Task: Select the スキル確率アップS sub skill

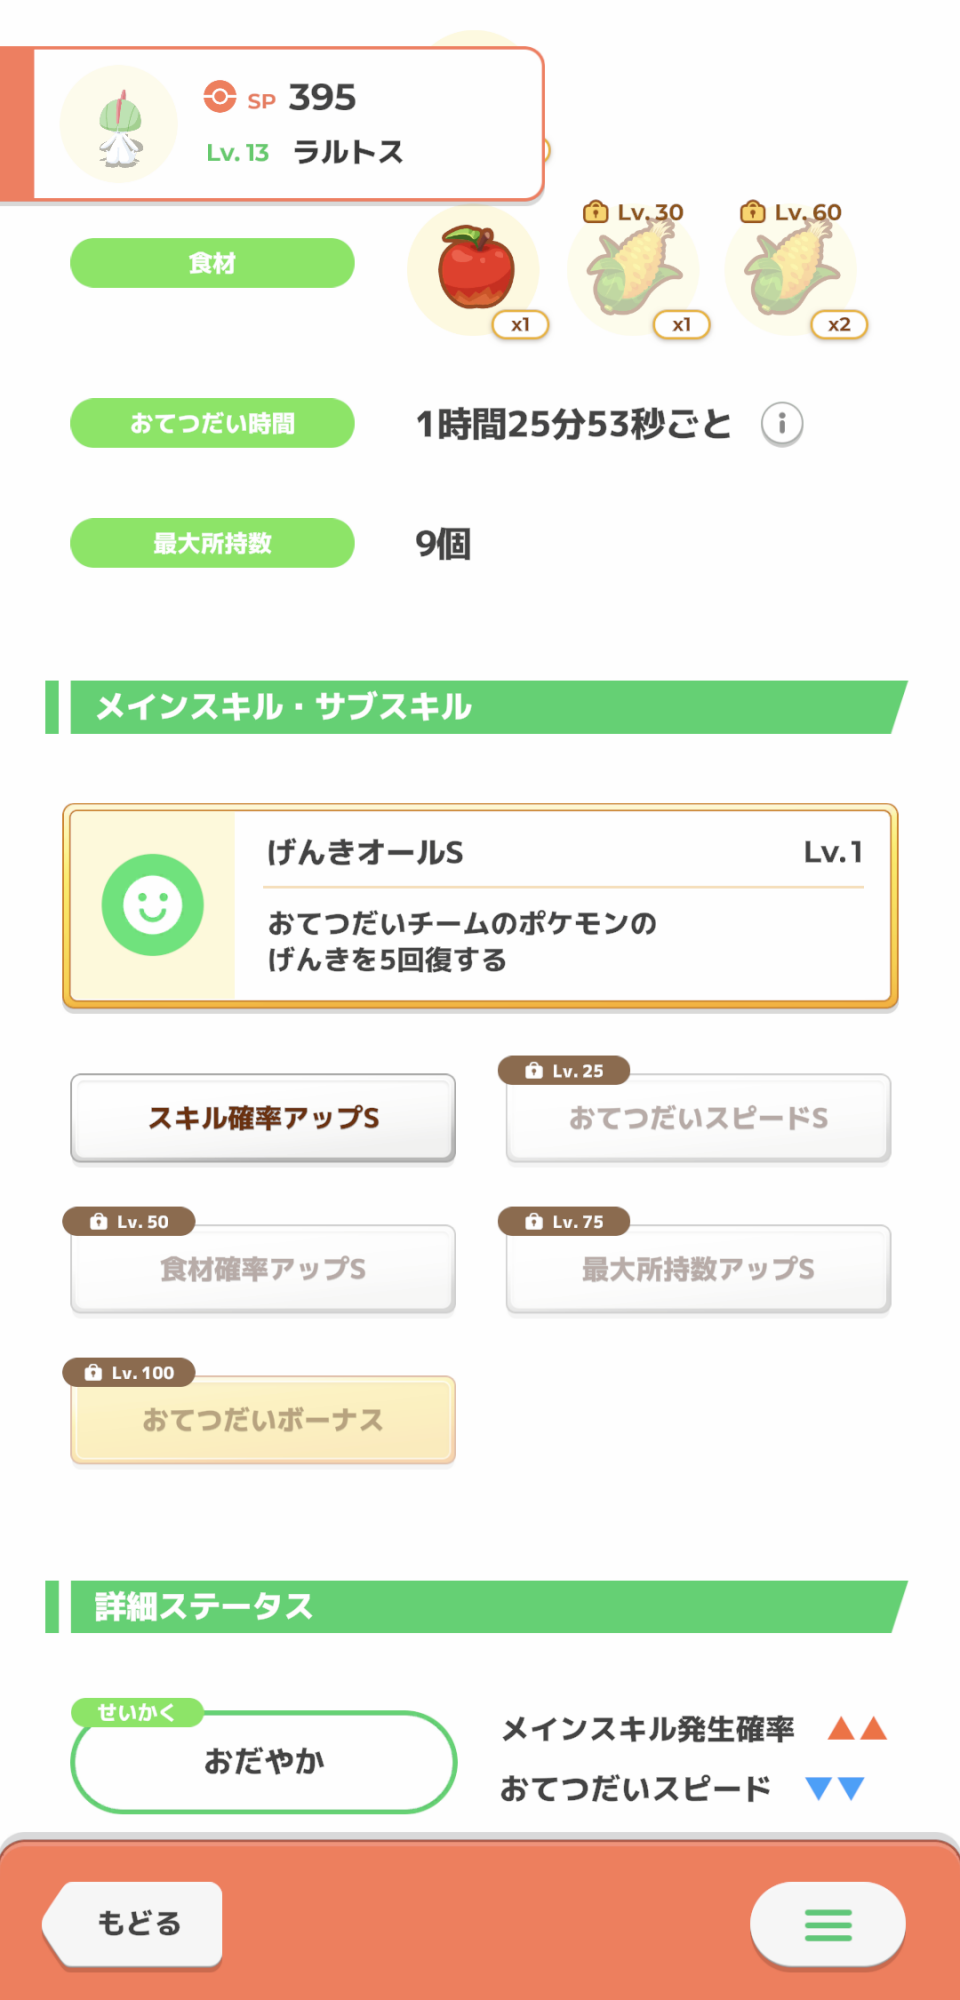Action: (263, 1118)
